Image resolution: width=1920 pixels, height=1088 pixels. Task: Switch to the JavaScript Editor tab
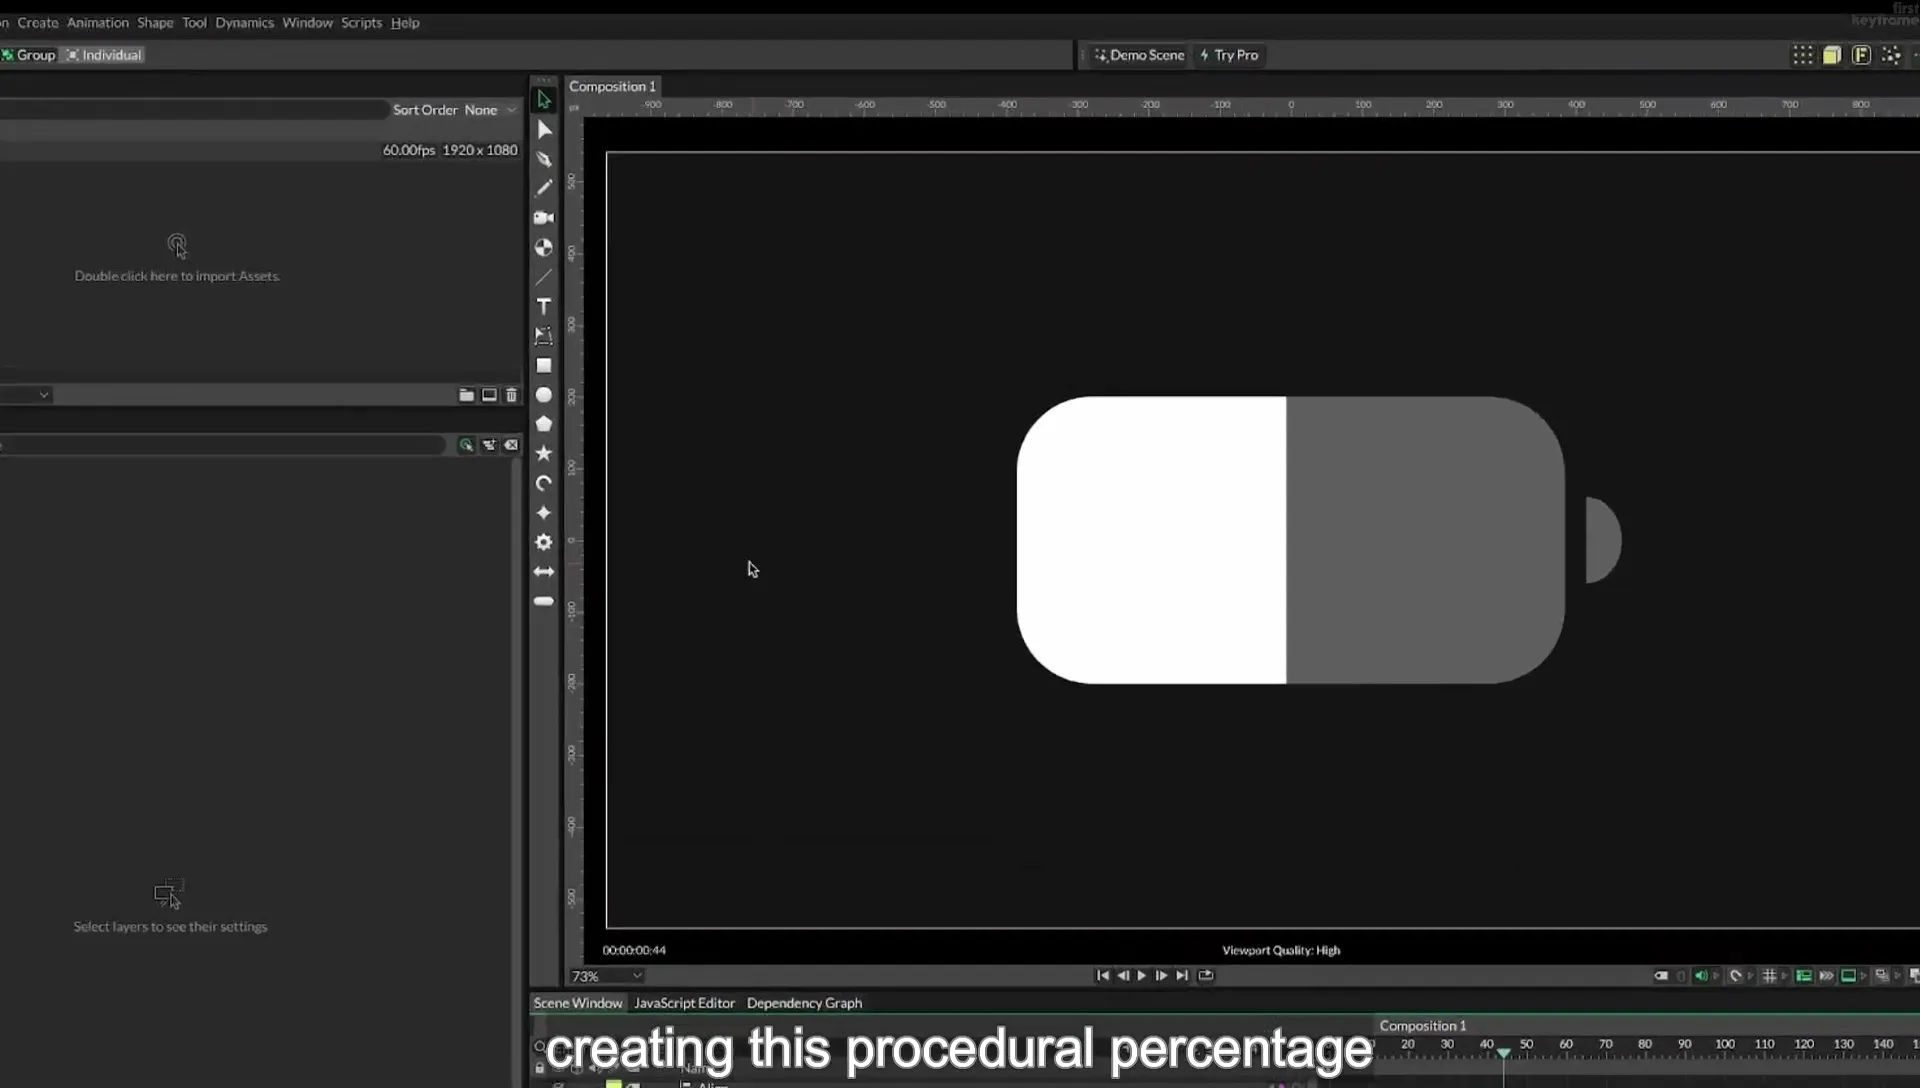pyautogui.click(x=684, y=1003)
